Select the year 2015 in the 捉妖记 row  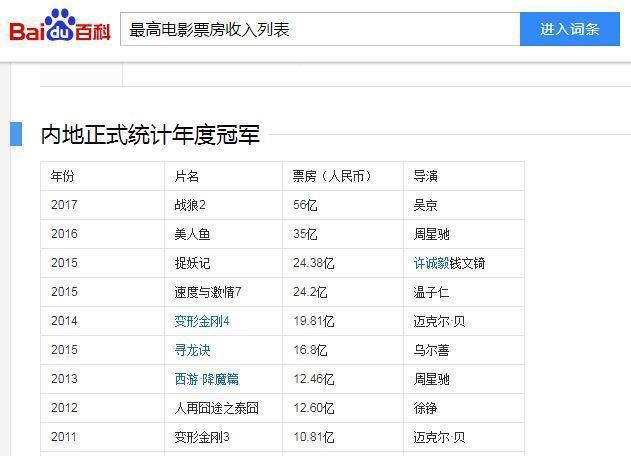tap(103, 263)
